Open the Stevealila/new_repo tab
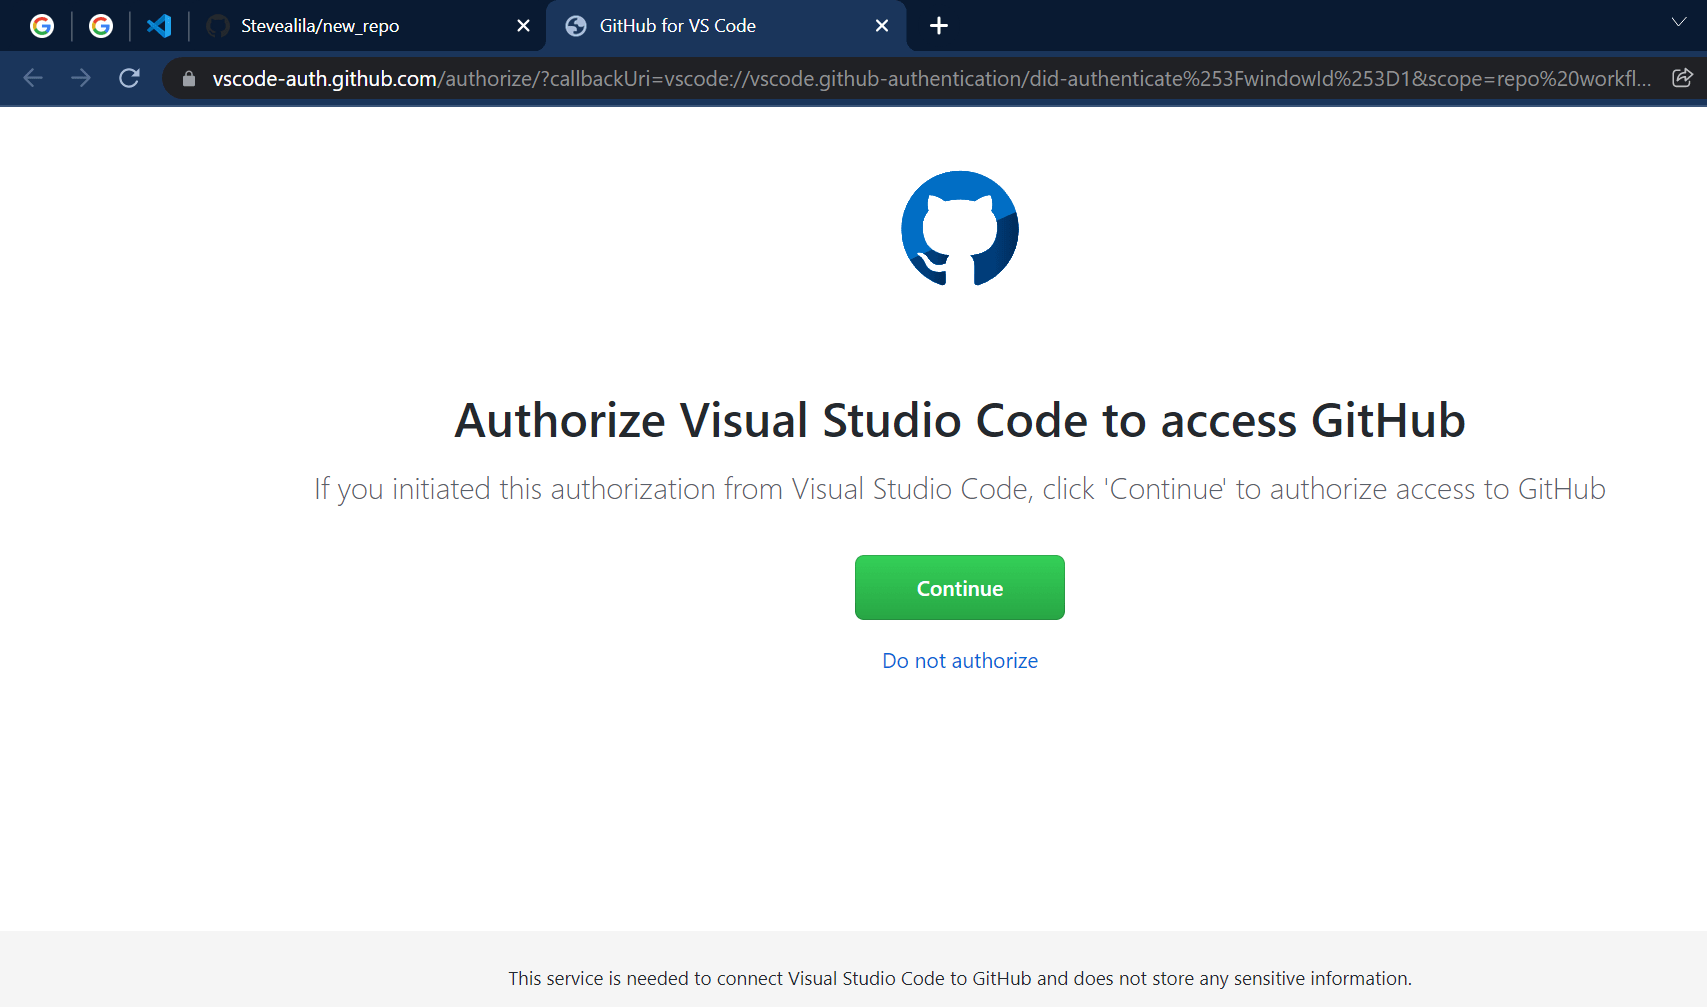Image resolution: width=1707 pixels, height=1007 pixels. pyautogui.click(x=367, y=26)
